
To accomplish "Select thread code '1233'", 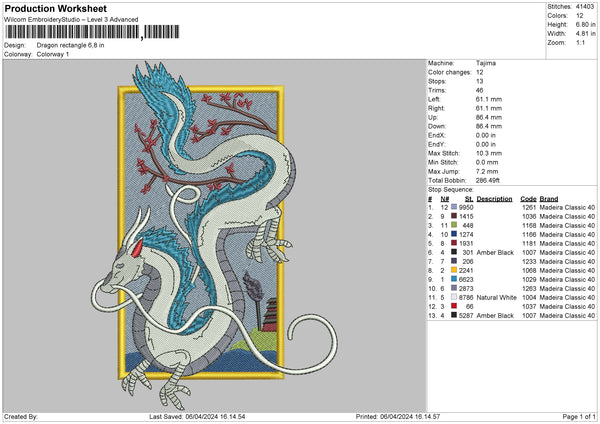I will coord(529,261).
